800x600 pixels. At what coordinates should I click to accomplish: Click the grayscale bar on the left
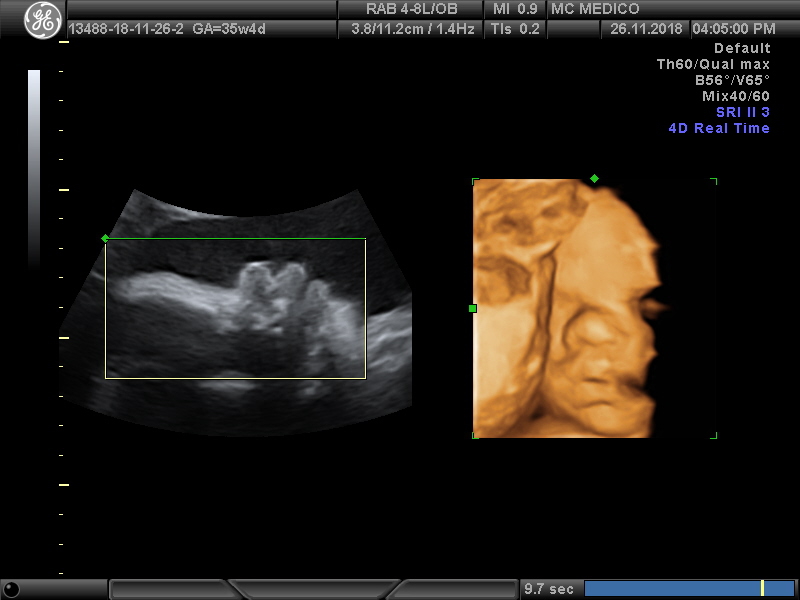(34, 168)
